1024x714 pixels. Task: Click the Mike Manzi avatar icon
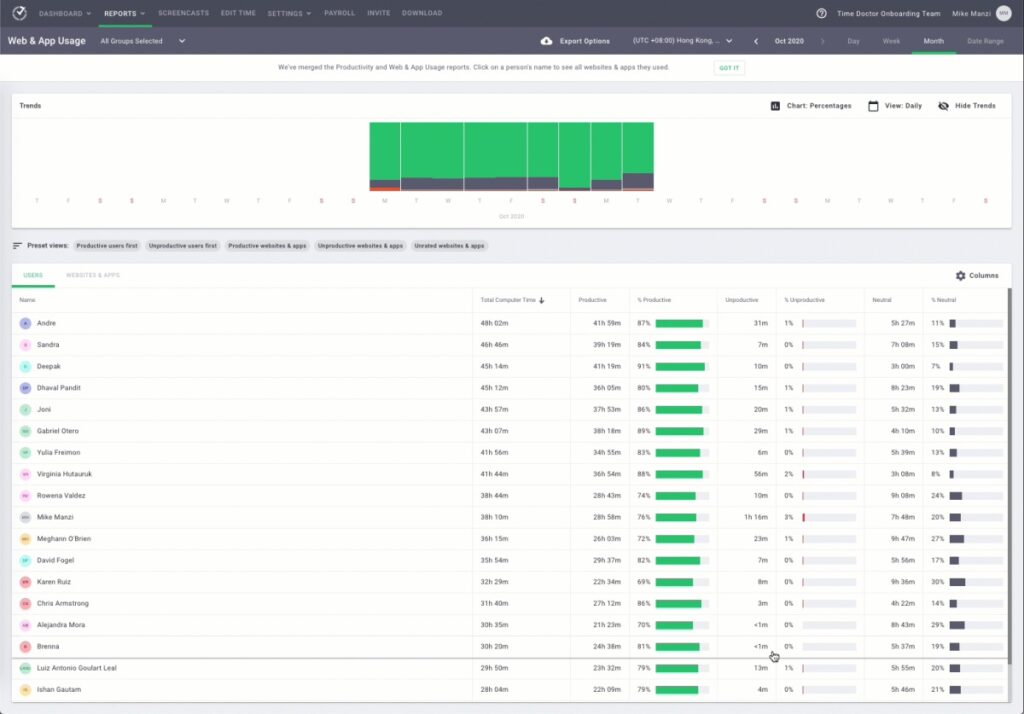pyautogui.click(x=1007, y=13)
